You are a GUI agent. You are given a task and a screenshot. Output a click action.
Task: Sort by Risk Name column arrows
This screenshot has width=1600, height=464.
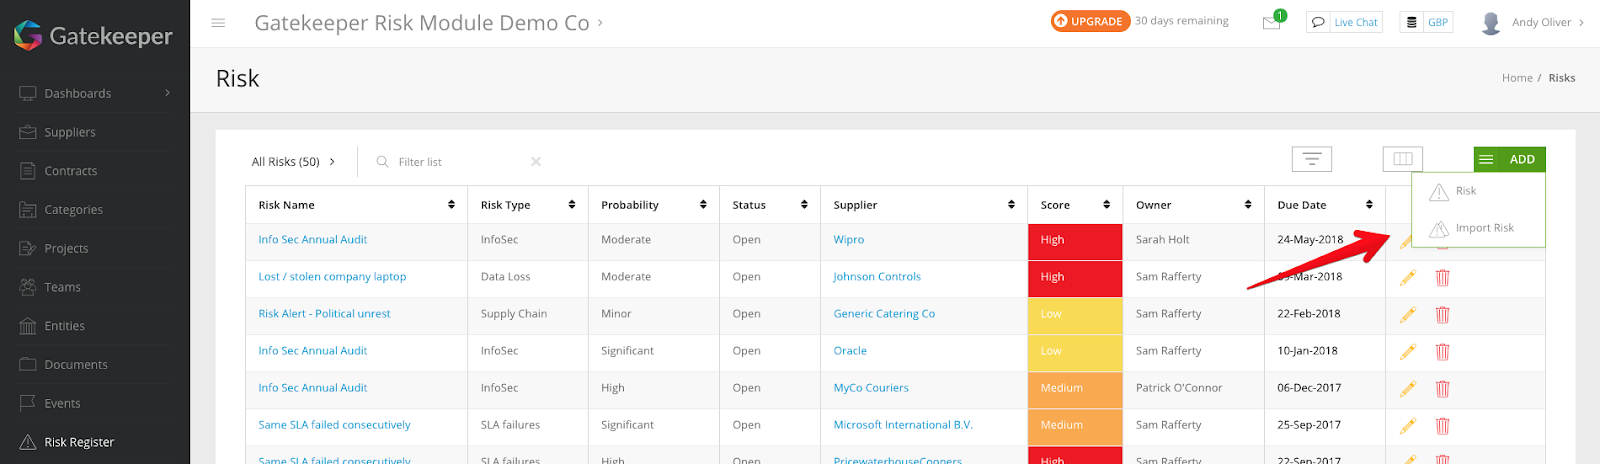pyautogui.click(x=451, y=205)
